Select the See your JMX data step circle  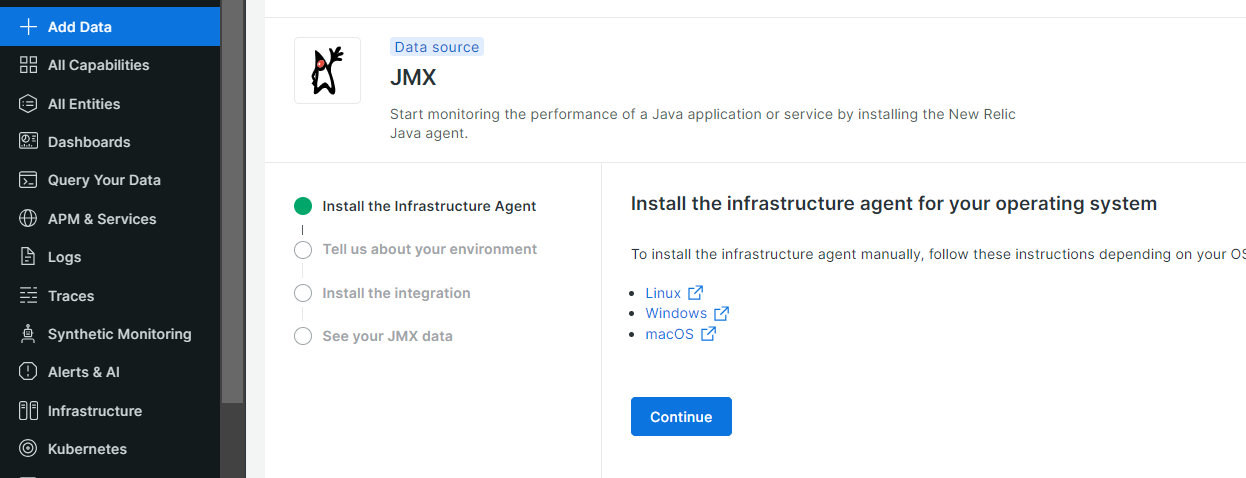(303, 336)
